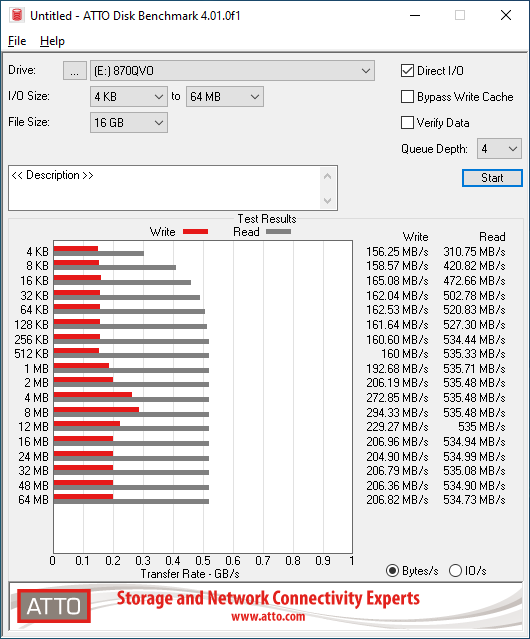Open the I/O Size maximum 64 MB dropdown
This screenshot has width=530, height=639.
(225, 97)
